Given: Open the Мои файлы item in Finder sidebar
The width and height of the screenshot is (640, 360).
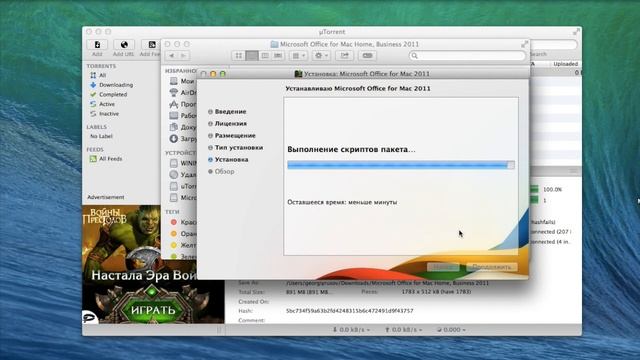Looking at the screenshot, I should tap(182, 81).
